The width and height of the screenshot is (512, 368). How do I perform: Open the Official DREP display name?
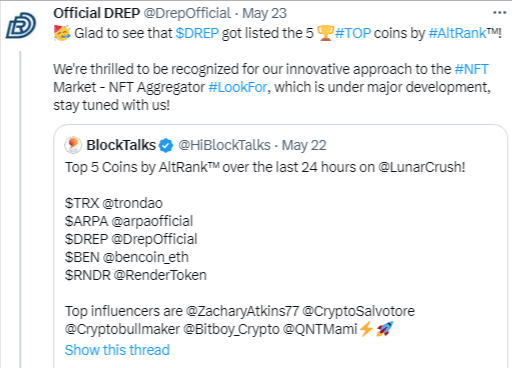97,13
